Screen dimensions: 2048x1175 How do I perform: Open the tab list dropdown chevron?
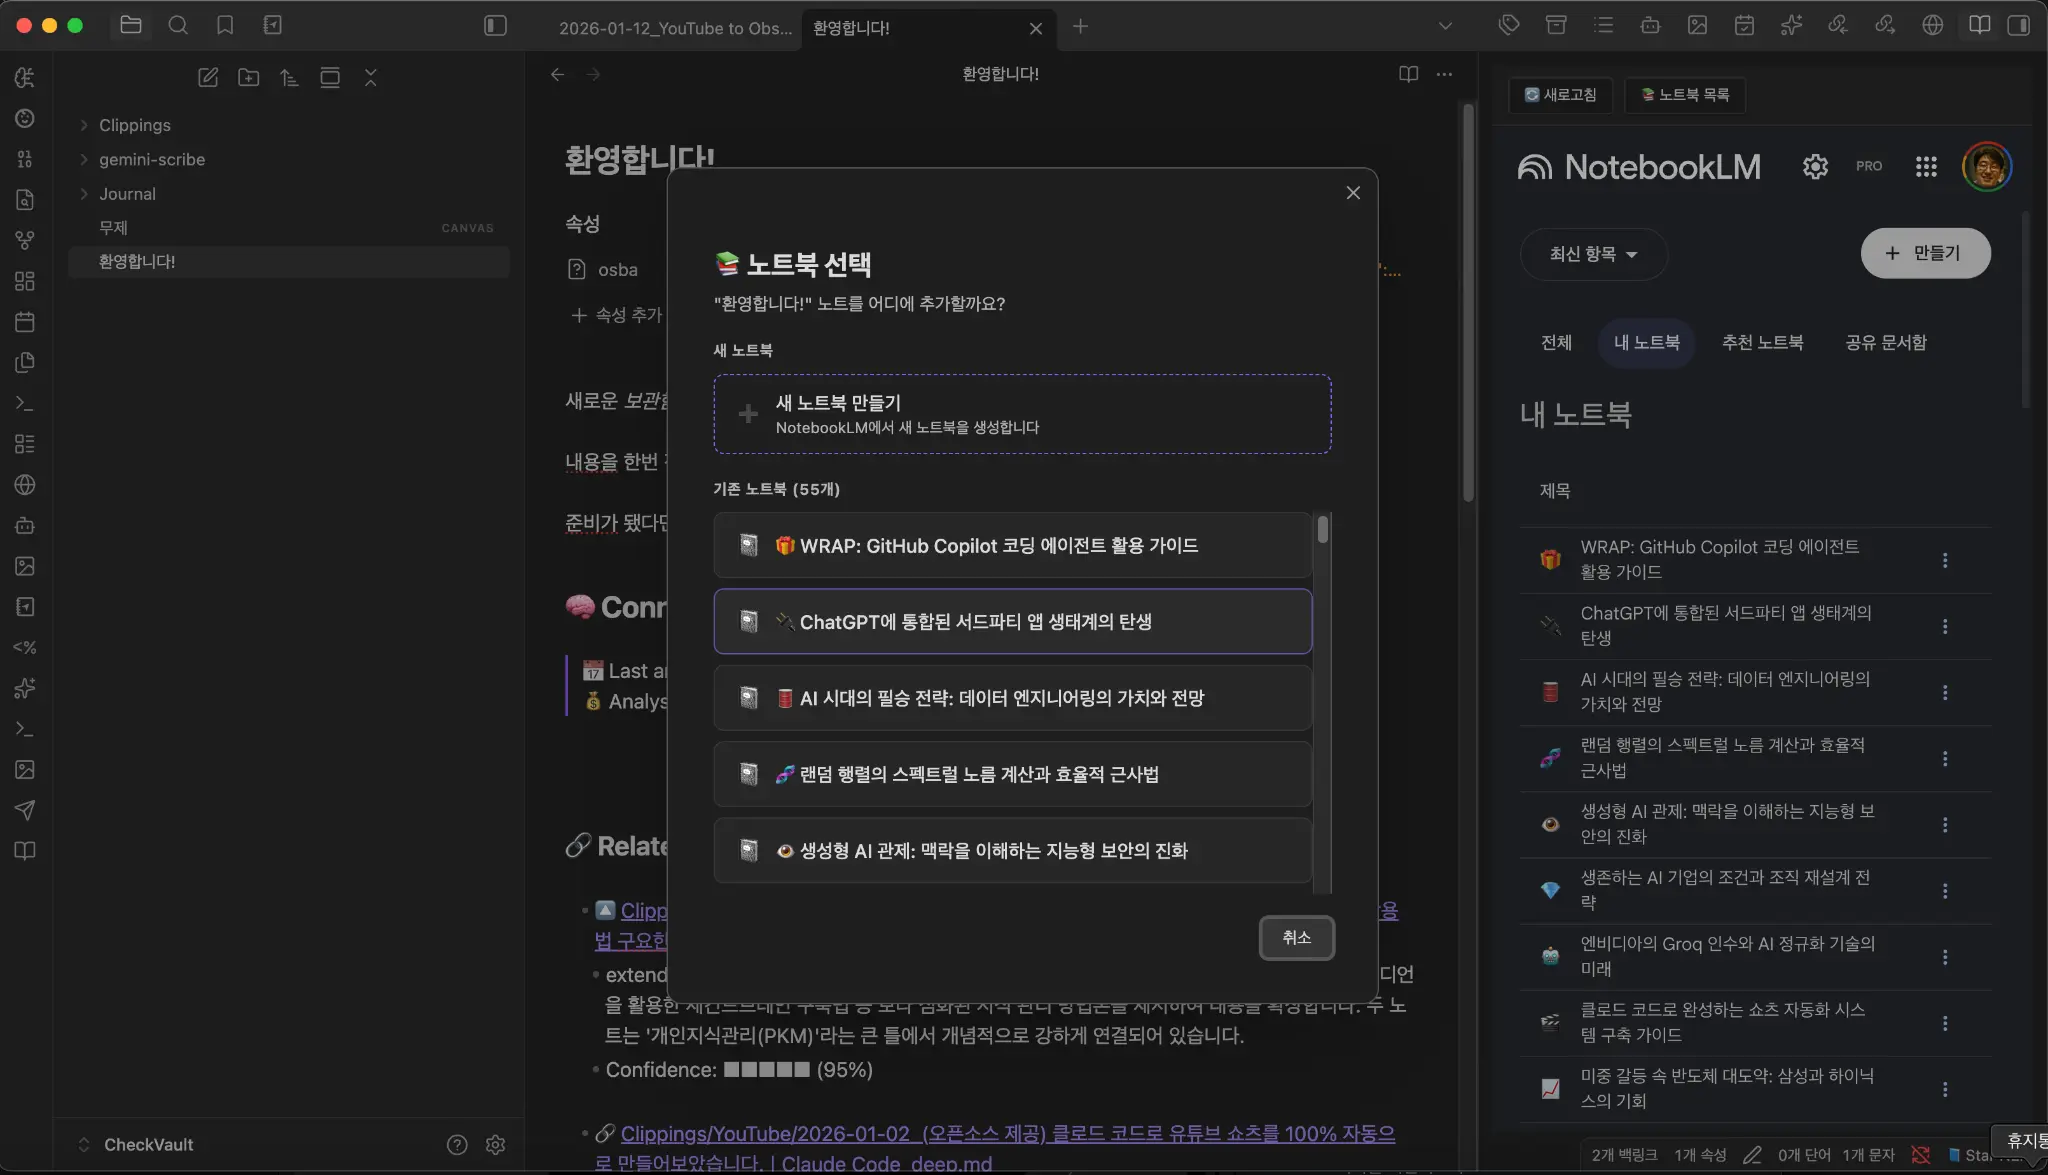point(1445,26)
